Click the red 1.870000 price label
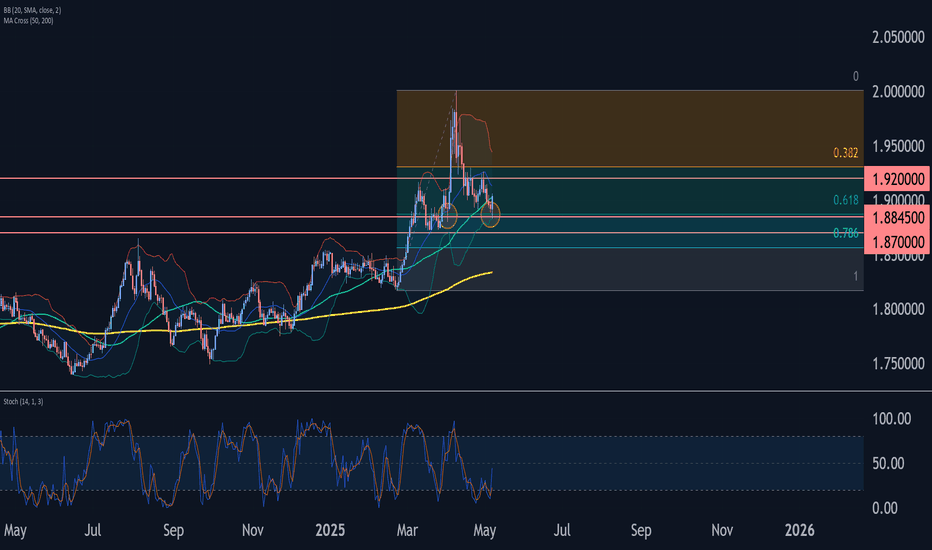 pyautogui.click(x=897, y=242)
